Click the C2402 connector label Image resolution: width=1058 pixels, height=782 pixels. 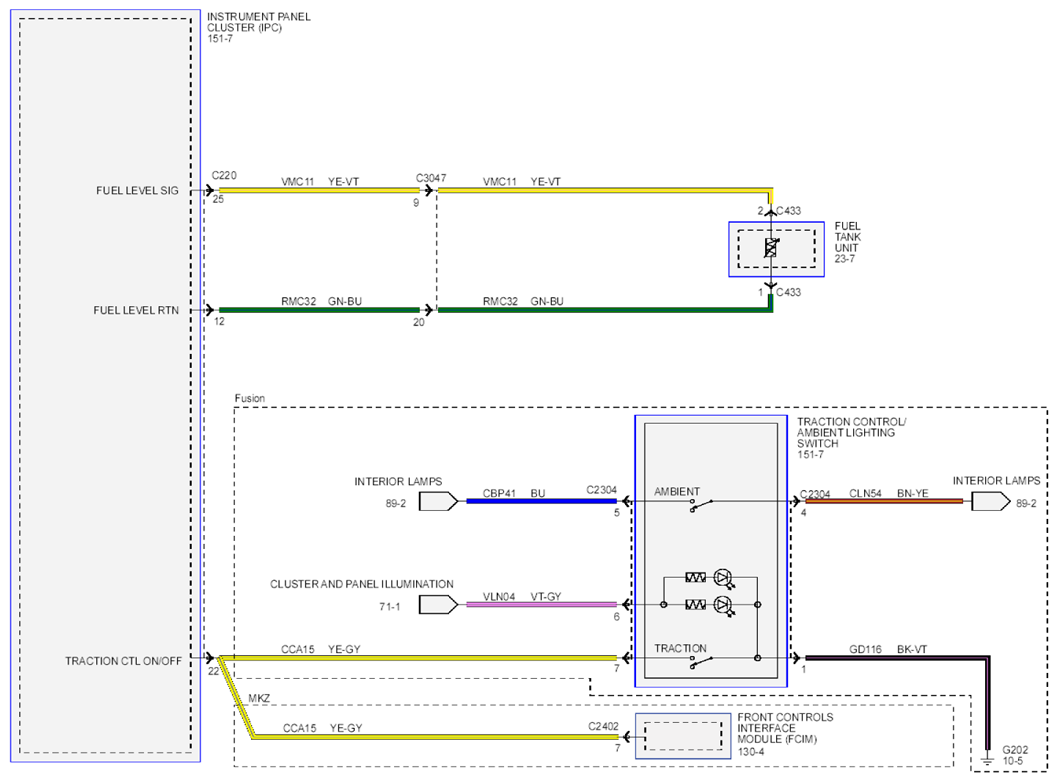[x=603, y=727]
